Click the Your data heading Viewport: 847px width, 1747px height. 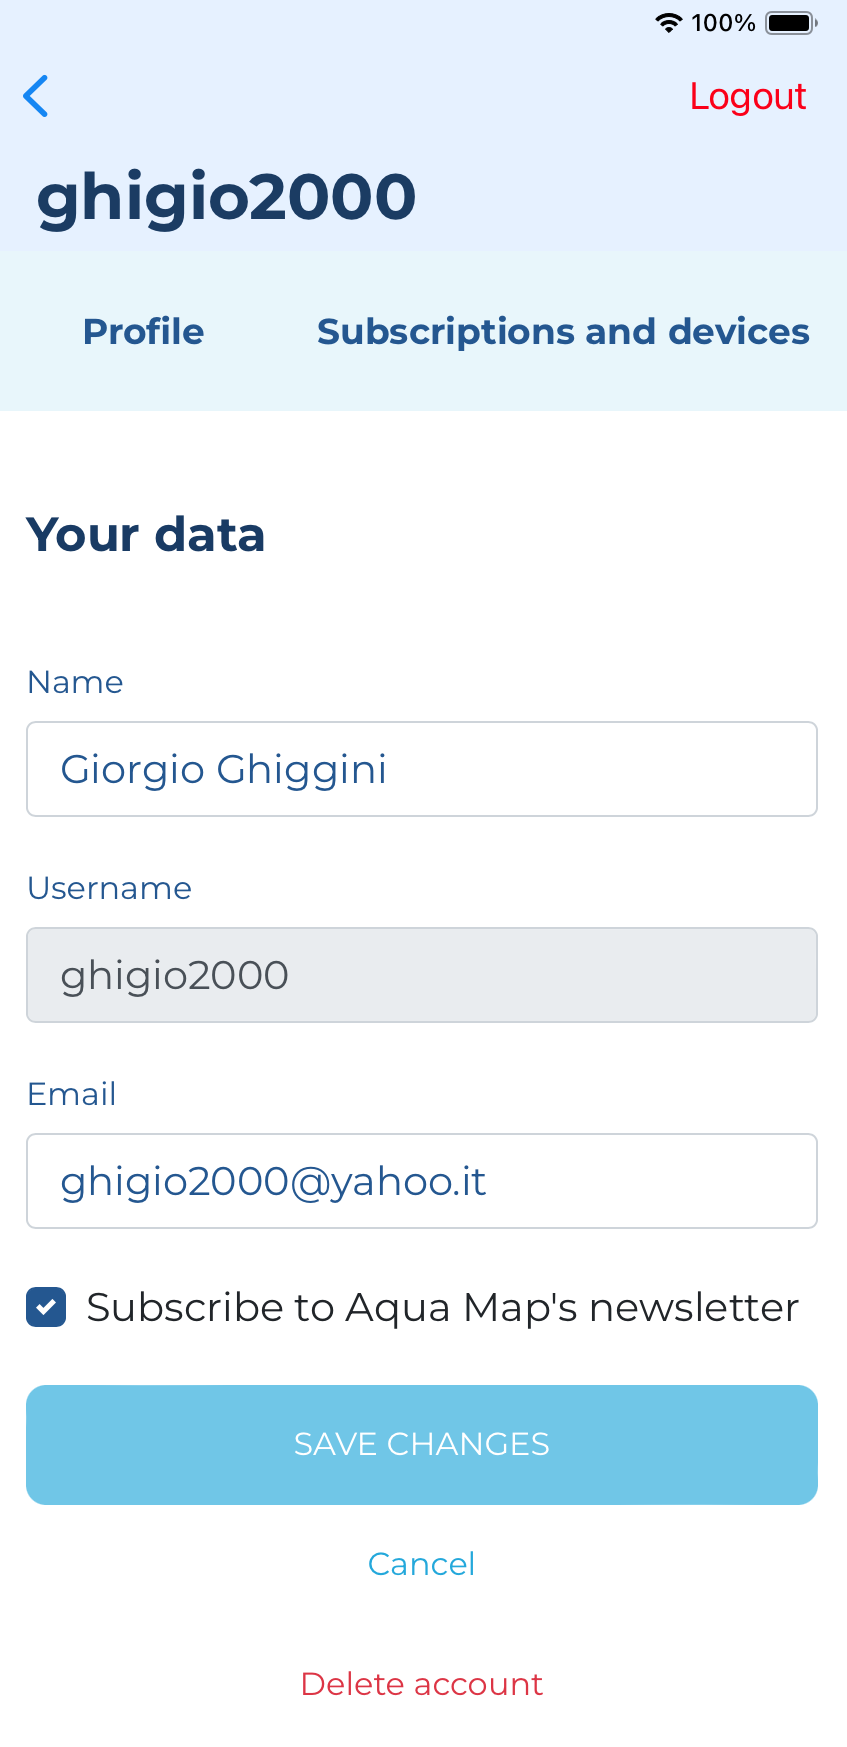(x=146, y=534)
